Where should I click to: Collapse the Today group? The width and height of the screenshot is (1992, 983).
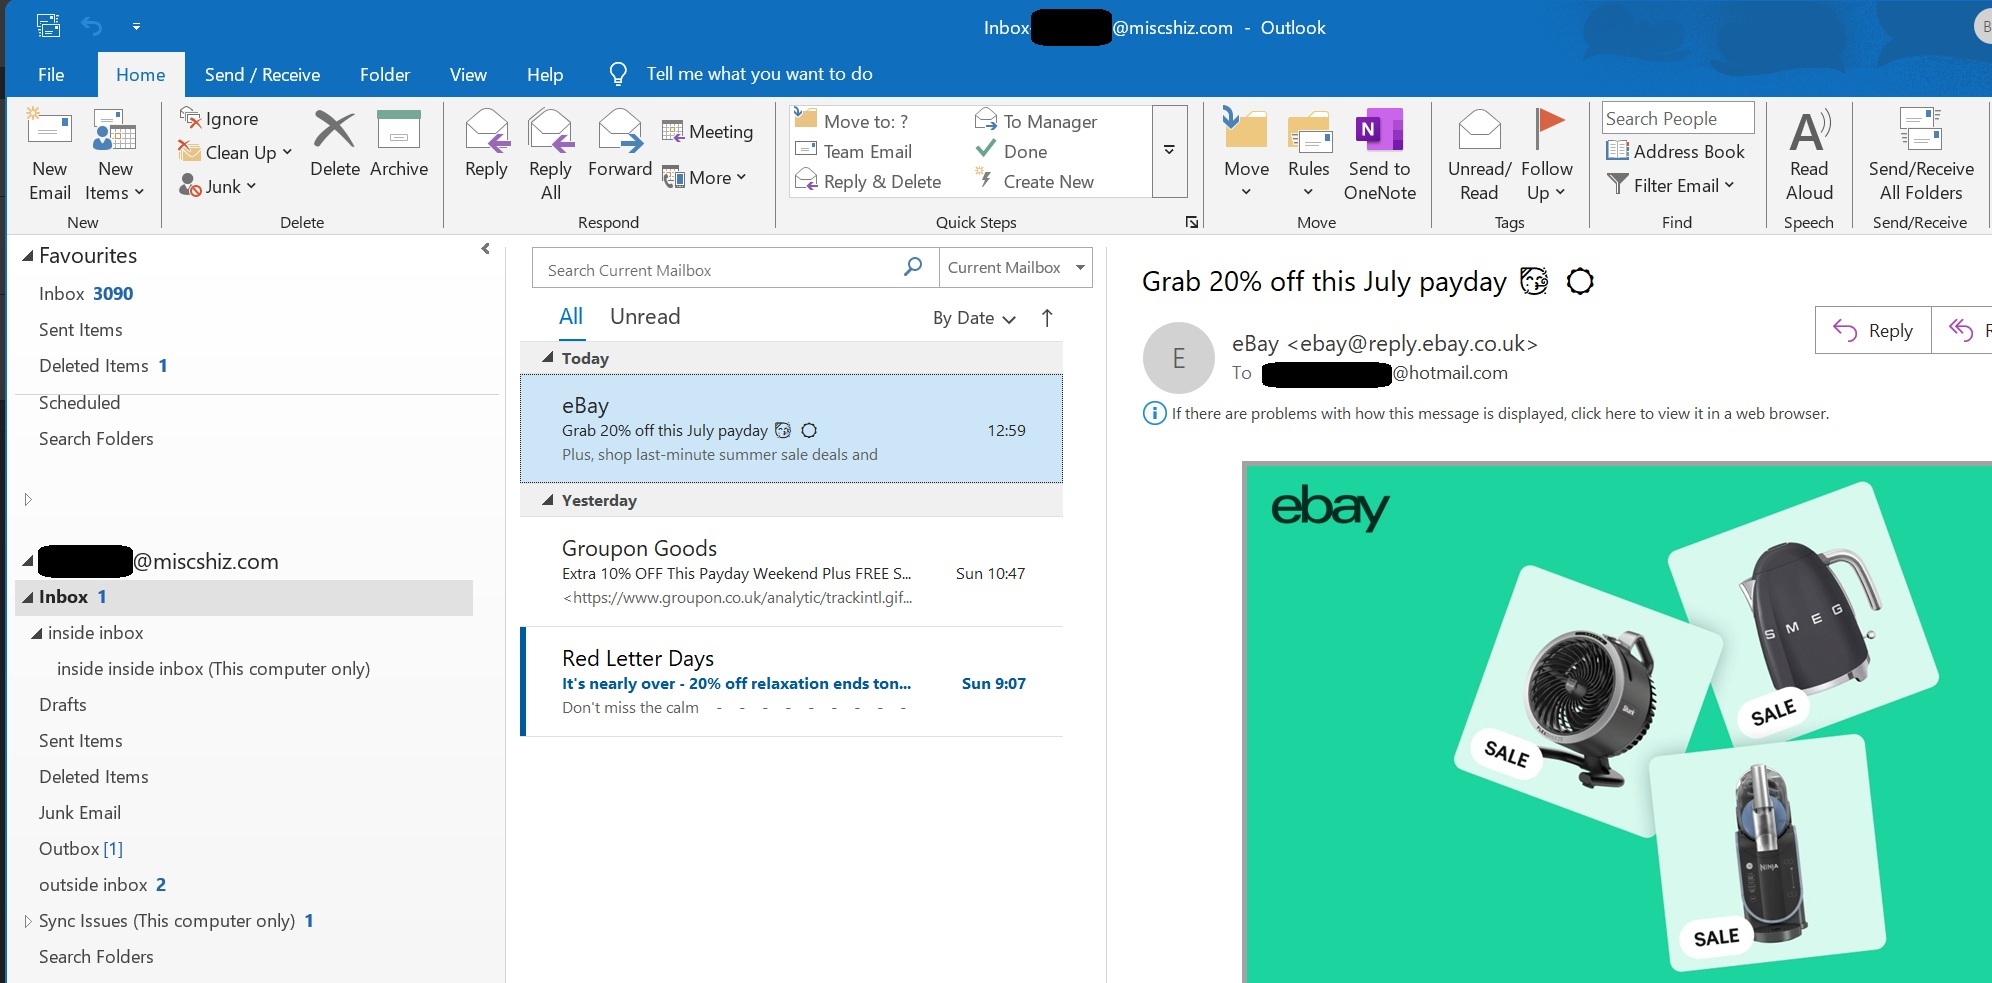point(547,357)
